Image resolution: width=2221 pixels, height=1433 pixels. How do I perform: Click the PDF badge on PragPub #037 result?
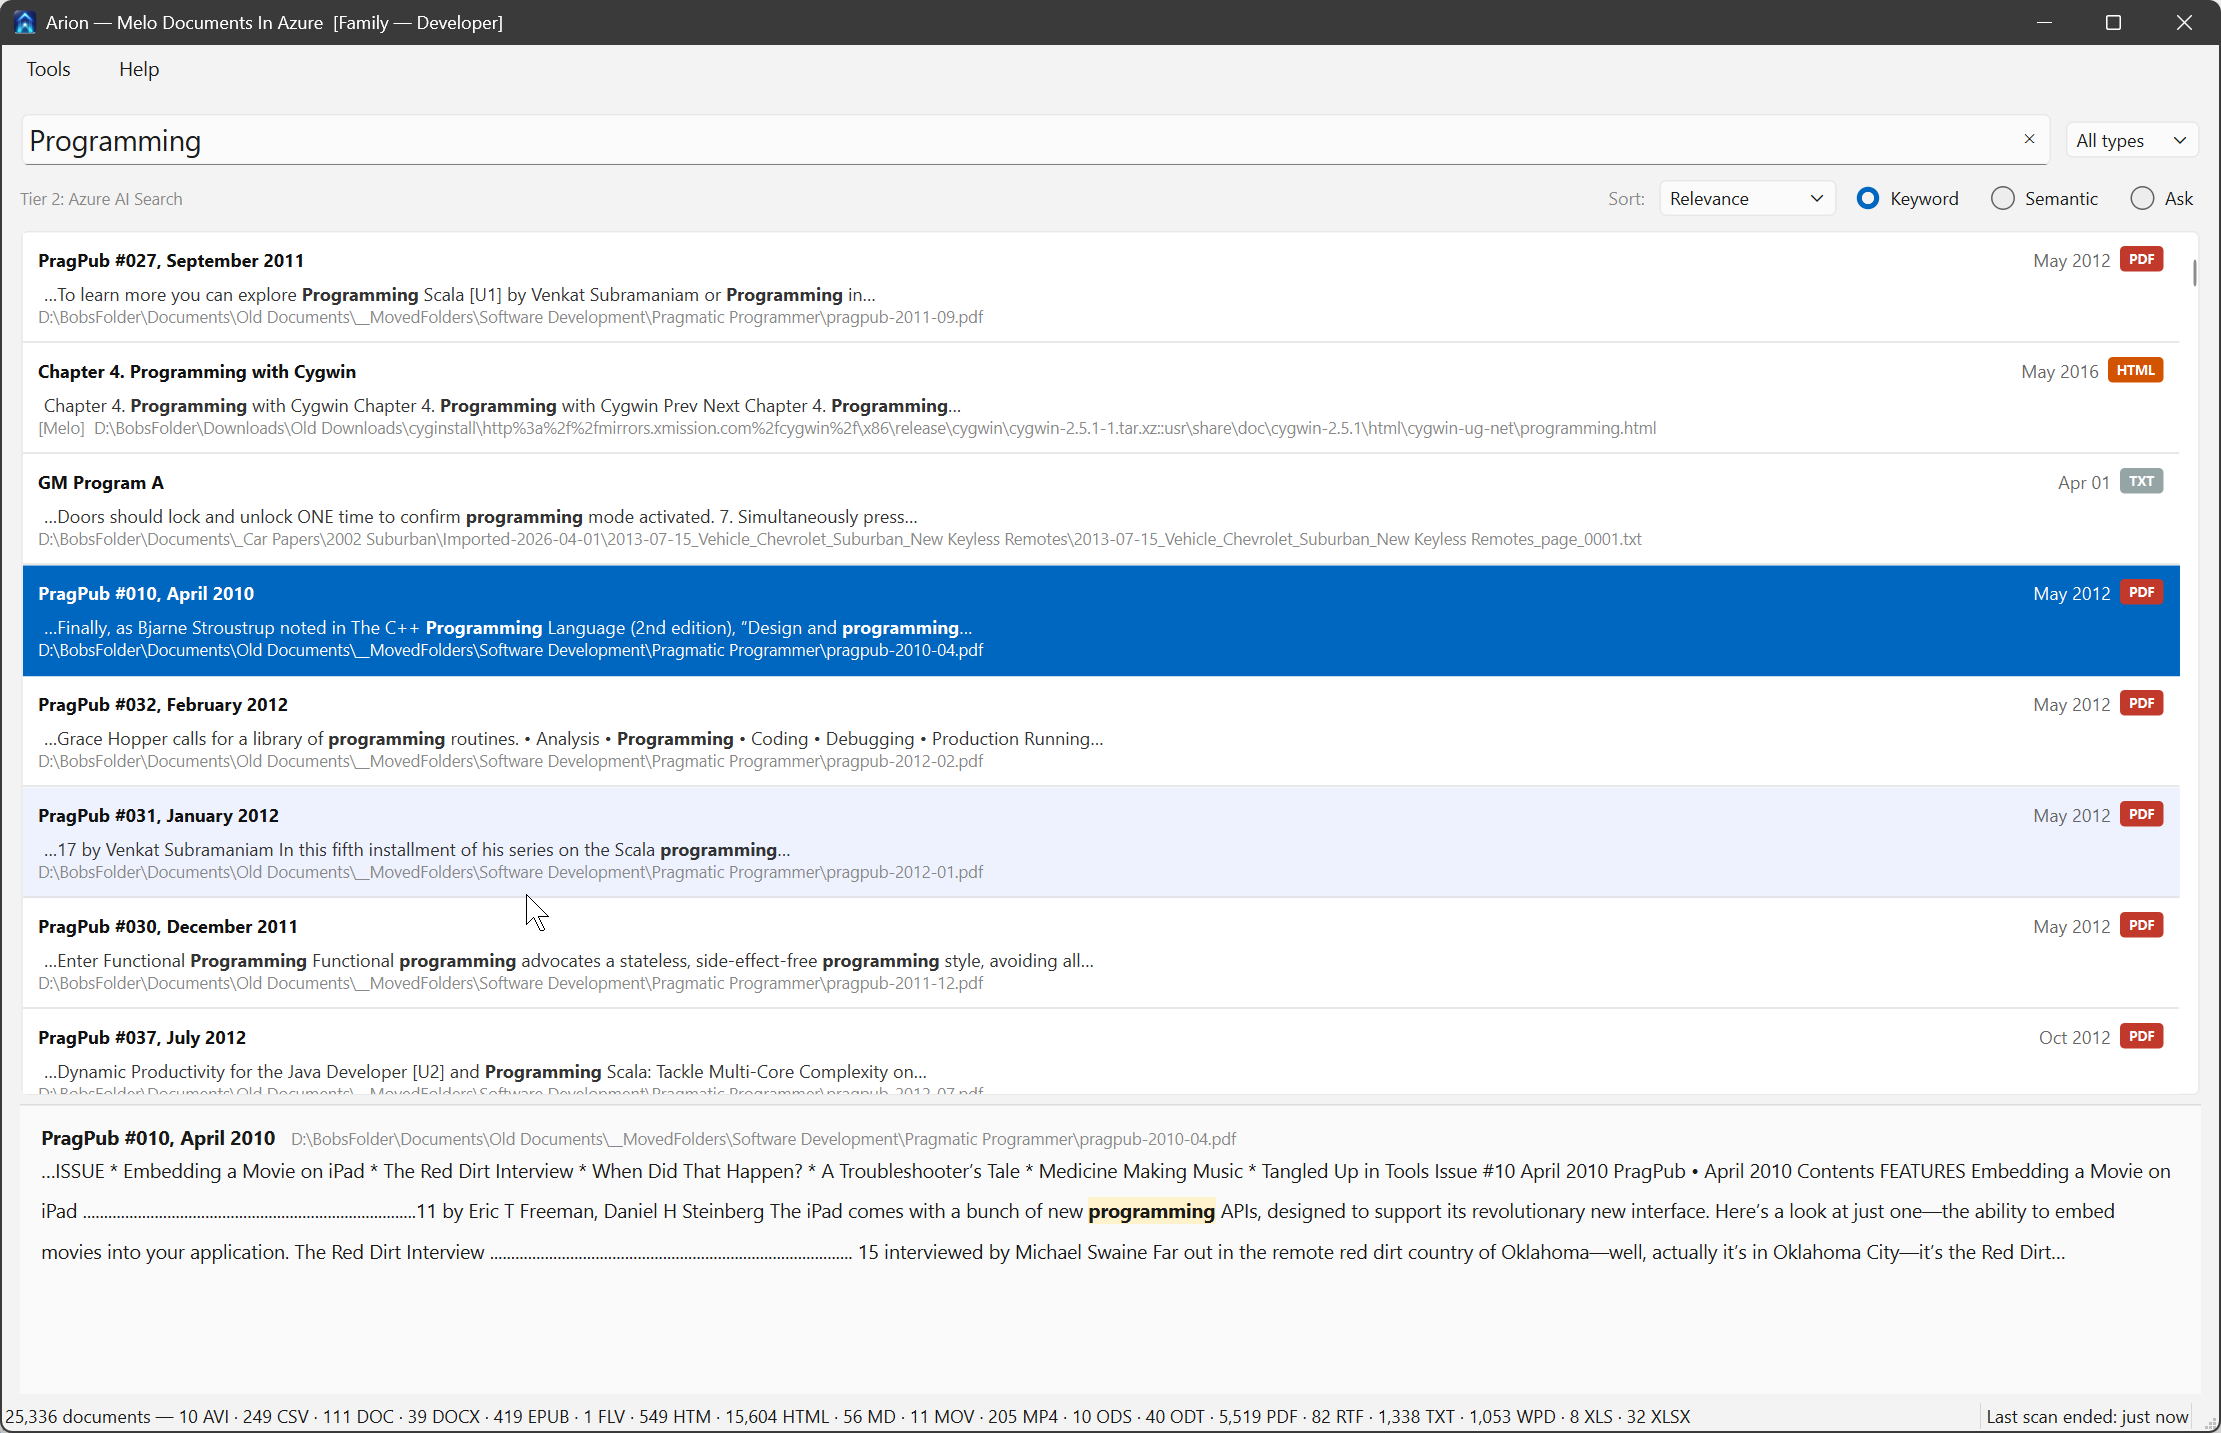coord(2141,1036)
